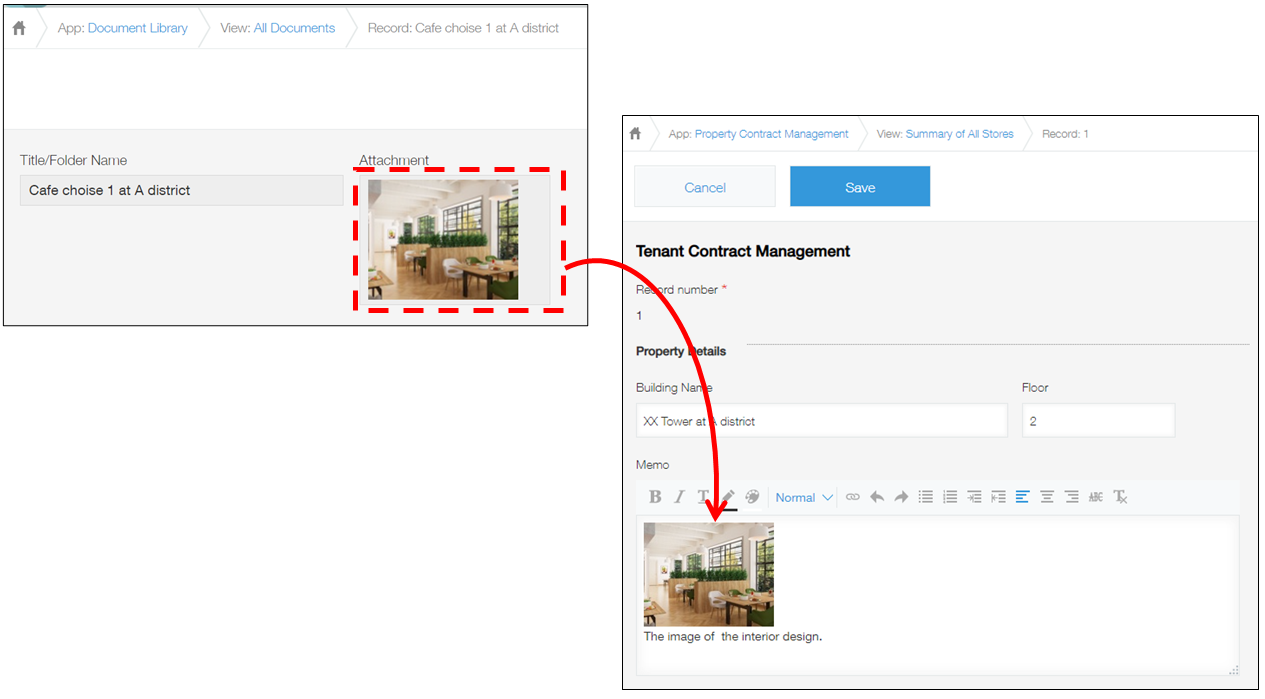Insert a hyperlink in the Memo editor
The height and width of the screenshot is (699, 1265).
(x=852, y=496)
